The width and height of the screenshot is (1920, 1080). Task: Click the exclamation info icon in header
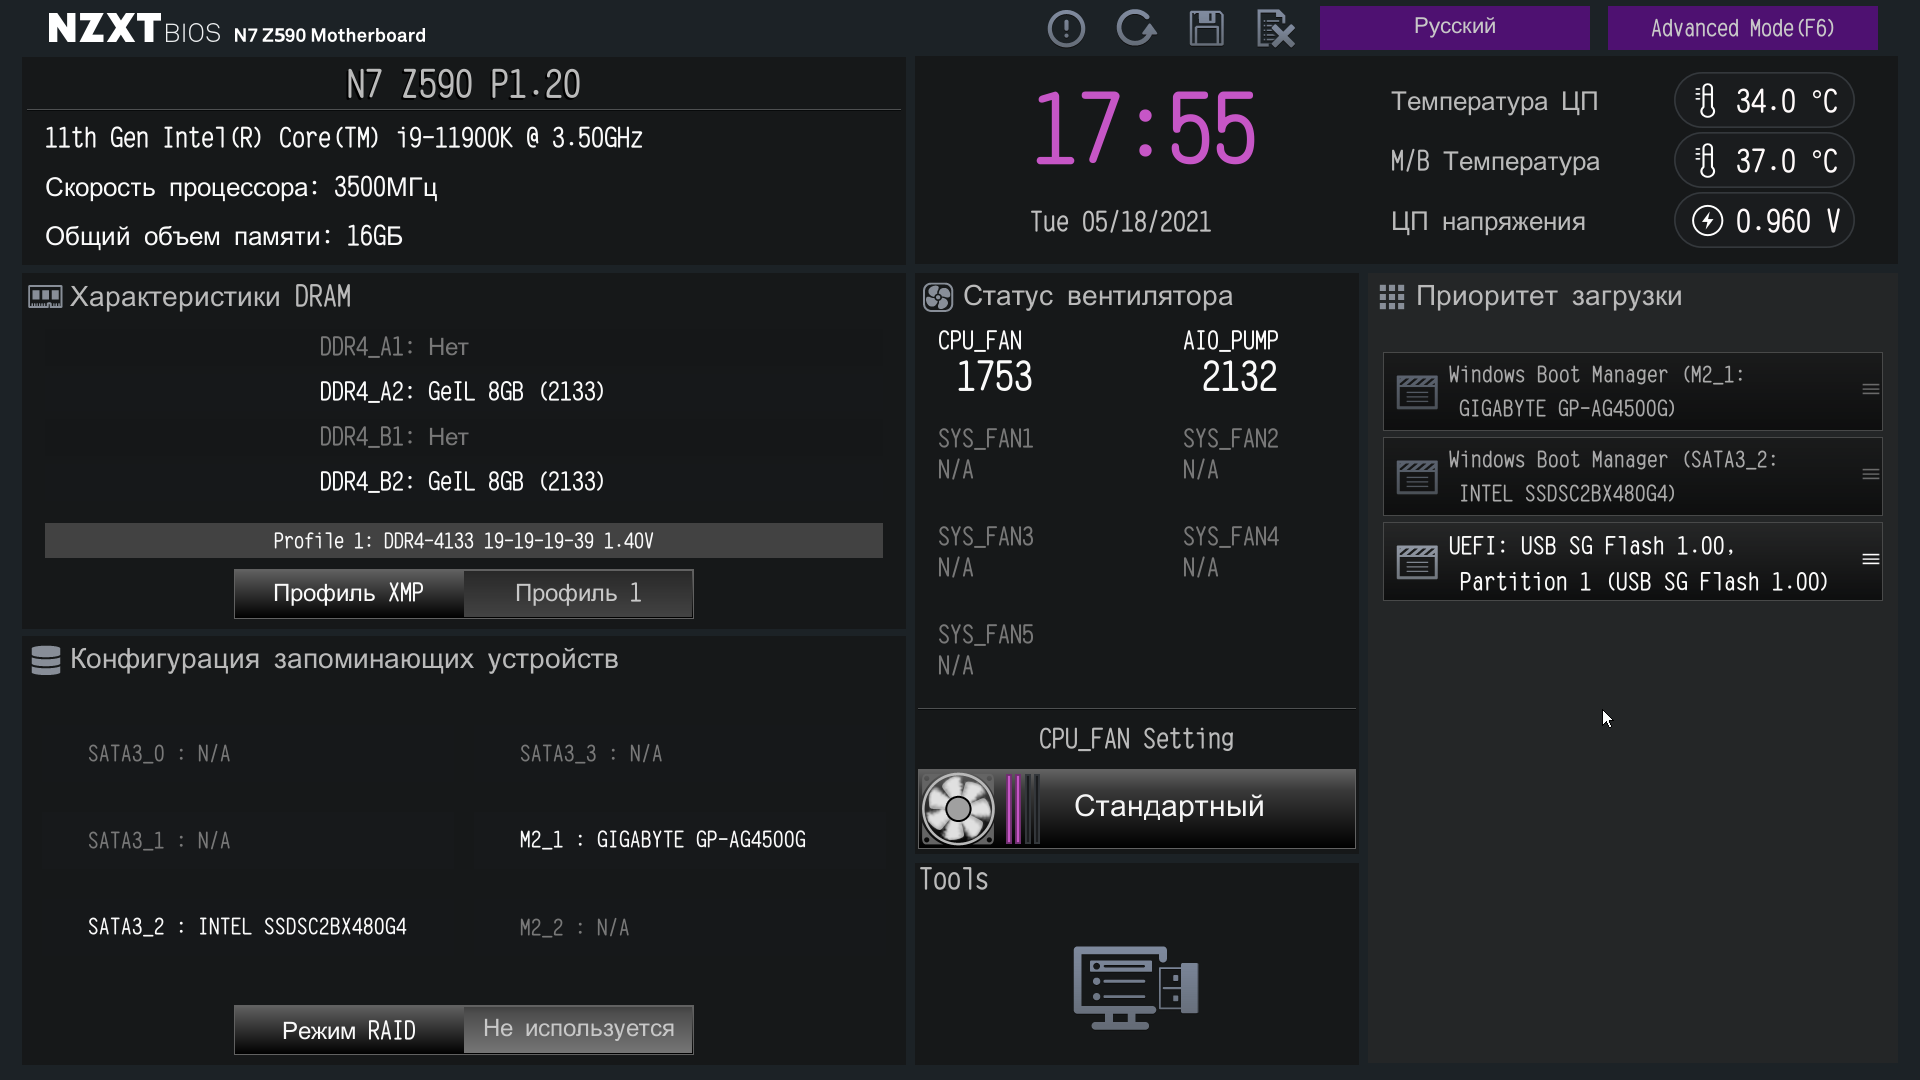[x=1066, y=28]
